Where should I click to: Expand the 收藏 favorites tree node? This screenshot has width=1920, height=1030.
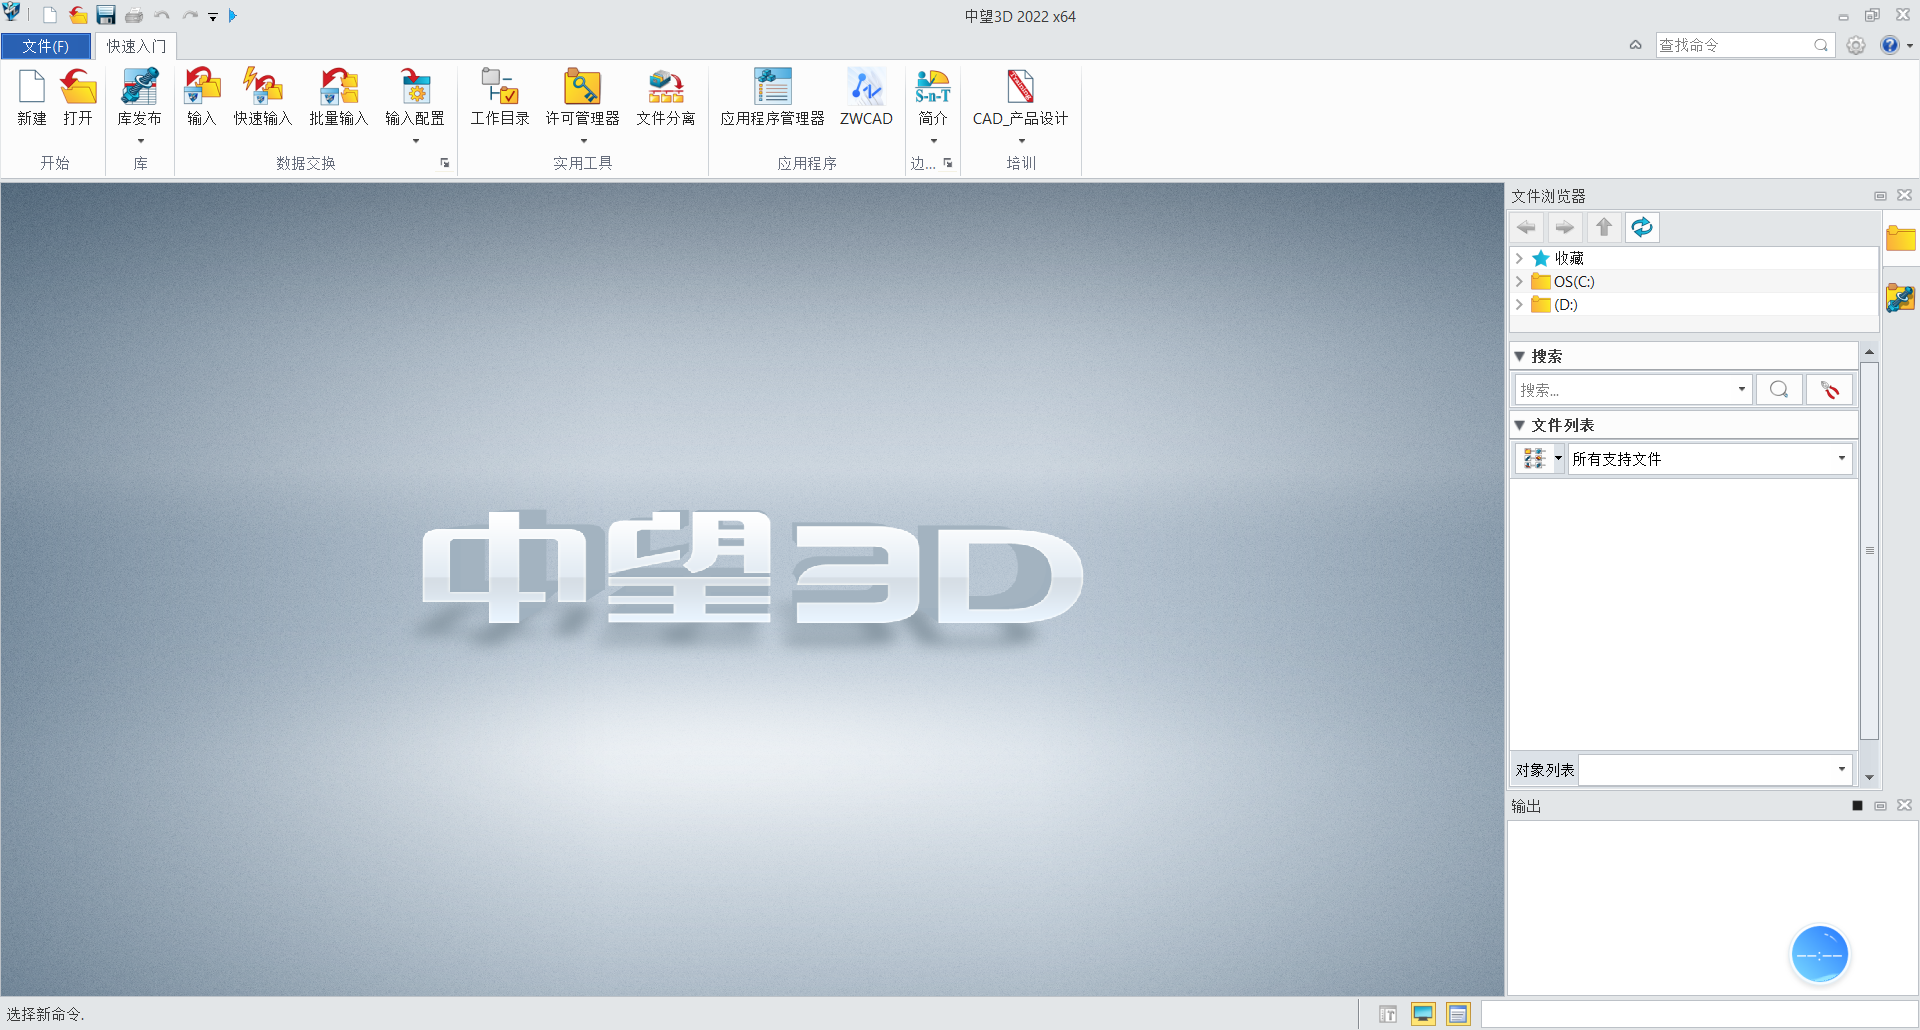coord(1519,258)
